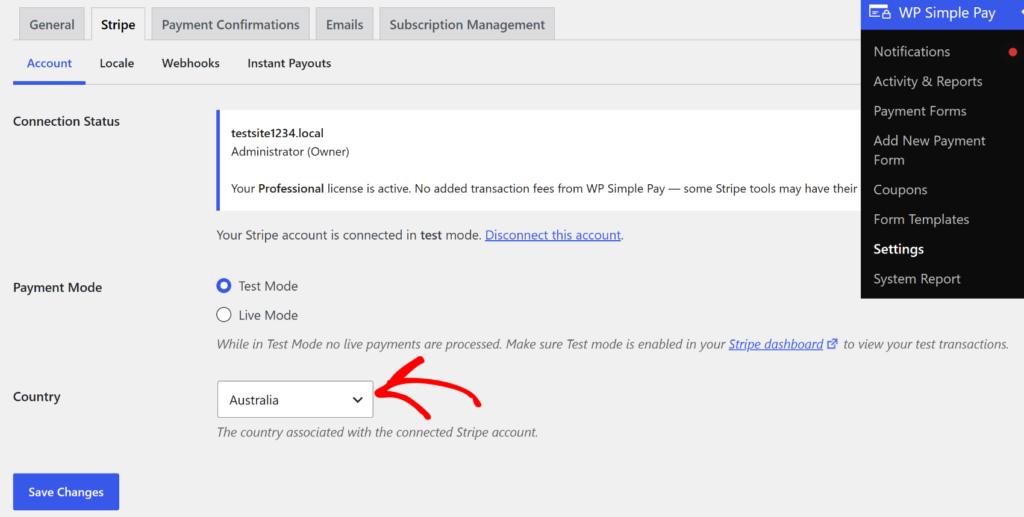The width and height of the screenshot is (1024, 517).
Task: Open the Payment Confirmations tab
Action: pos(231,24)
